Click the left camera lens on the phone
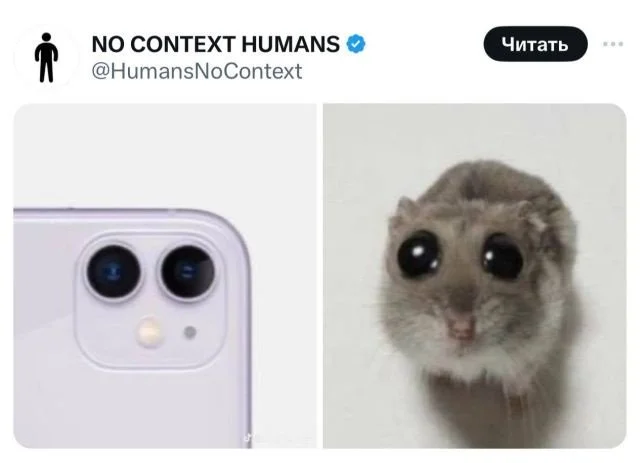The height and width of the screenshot is (463, 640). click(113, 271)
